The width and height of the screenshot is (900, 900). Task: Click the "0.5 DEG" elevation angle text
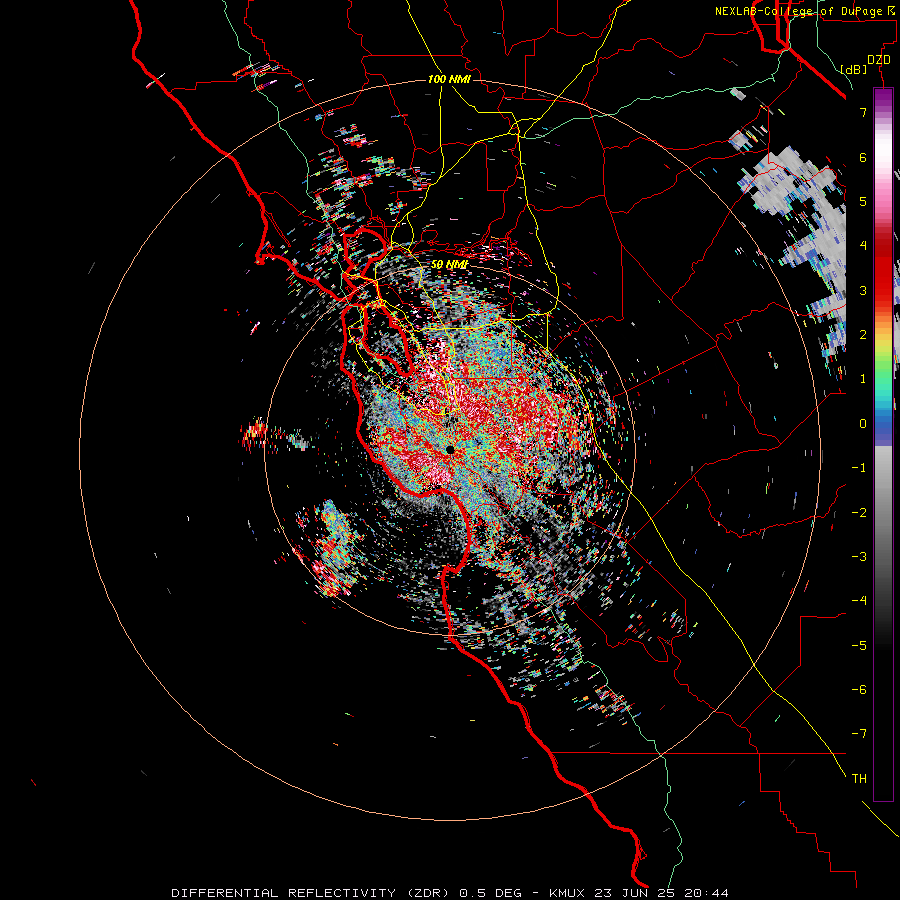490,893
